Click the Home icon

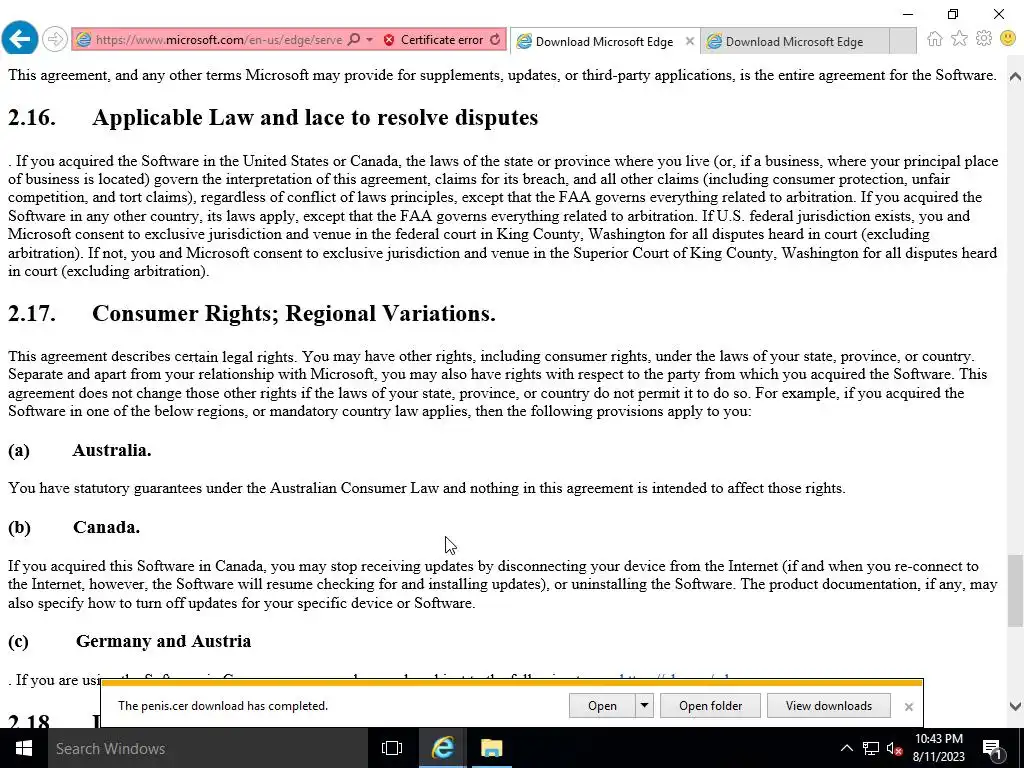point(935,39)
